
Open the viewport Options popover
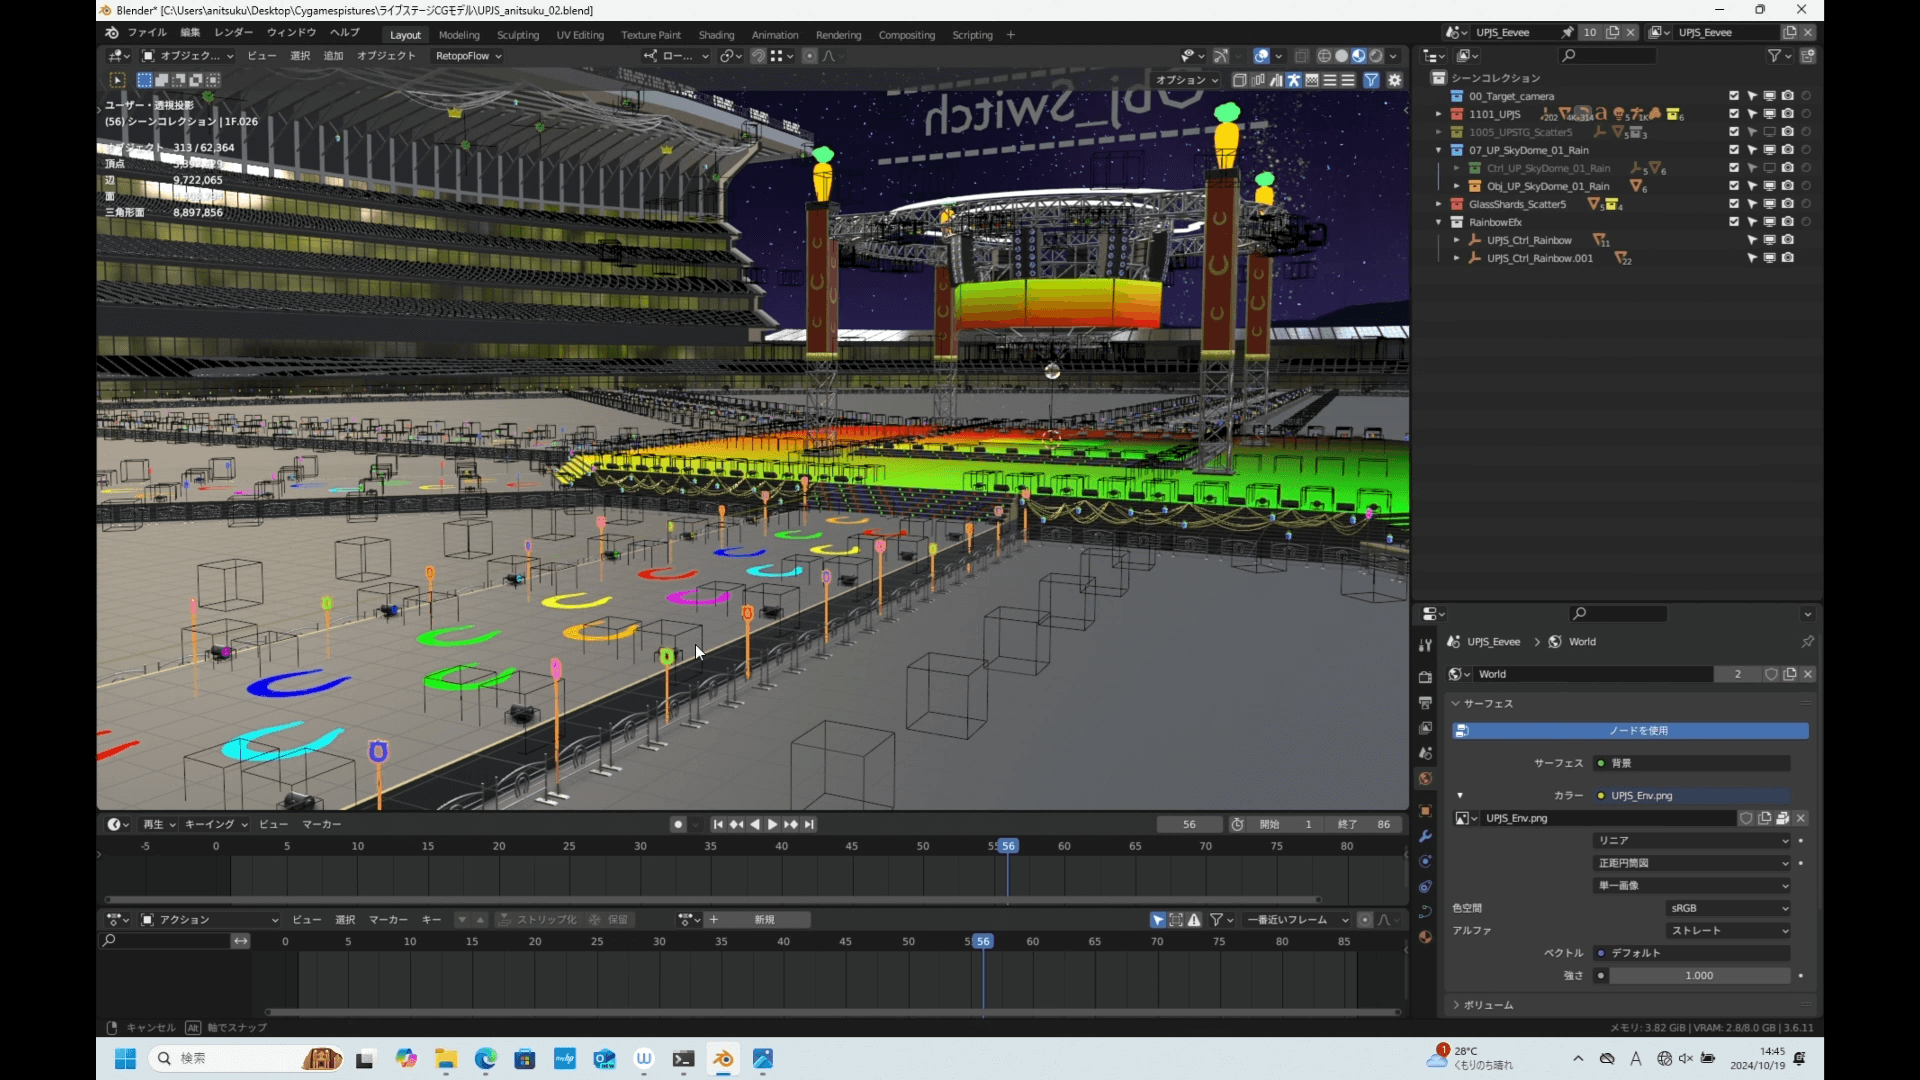1187,80
